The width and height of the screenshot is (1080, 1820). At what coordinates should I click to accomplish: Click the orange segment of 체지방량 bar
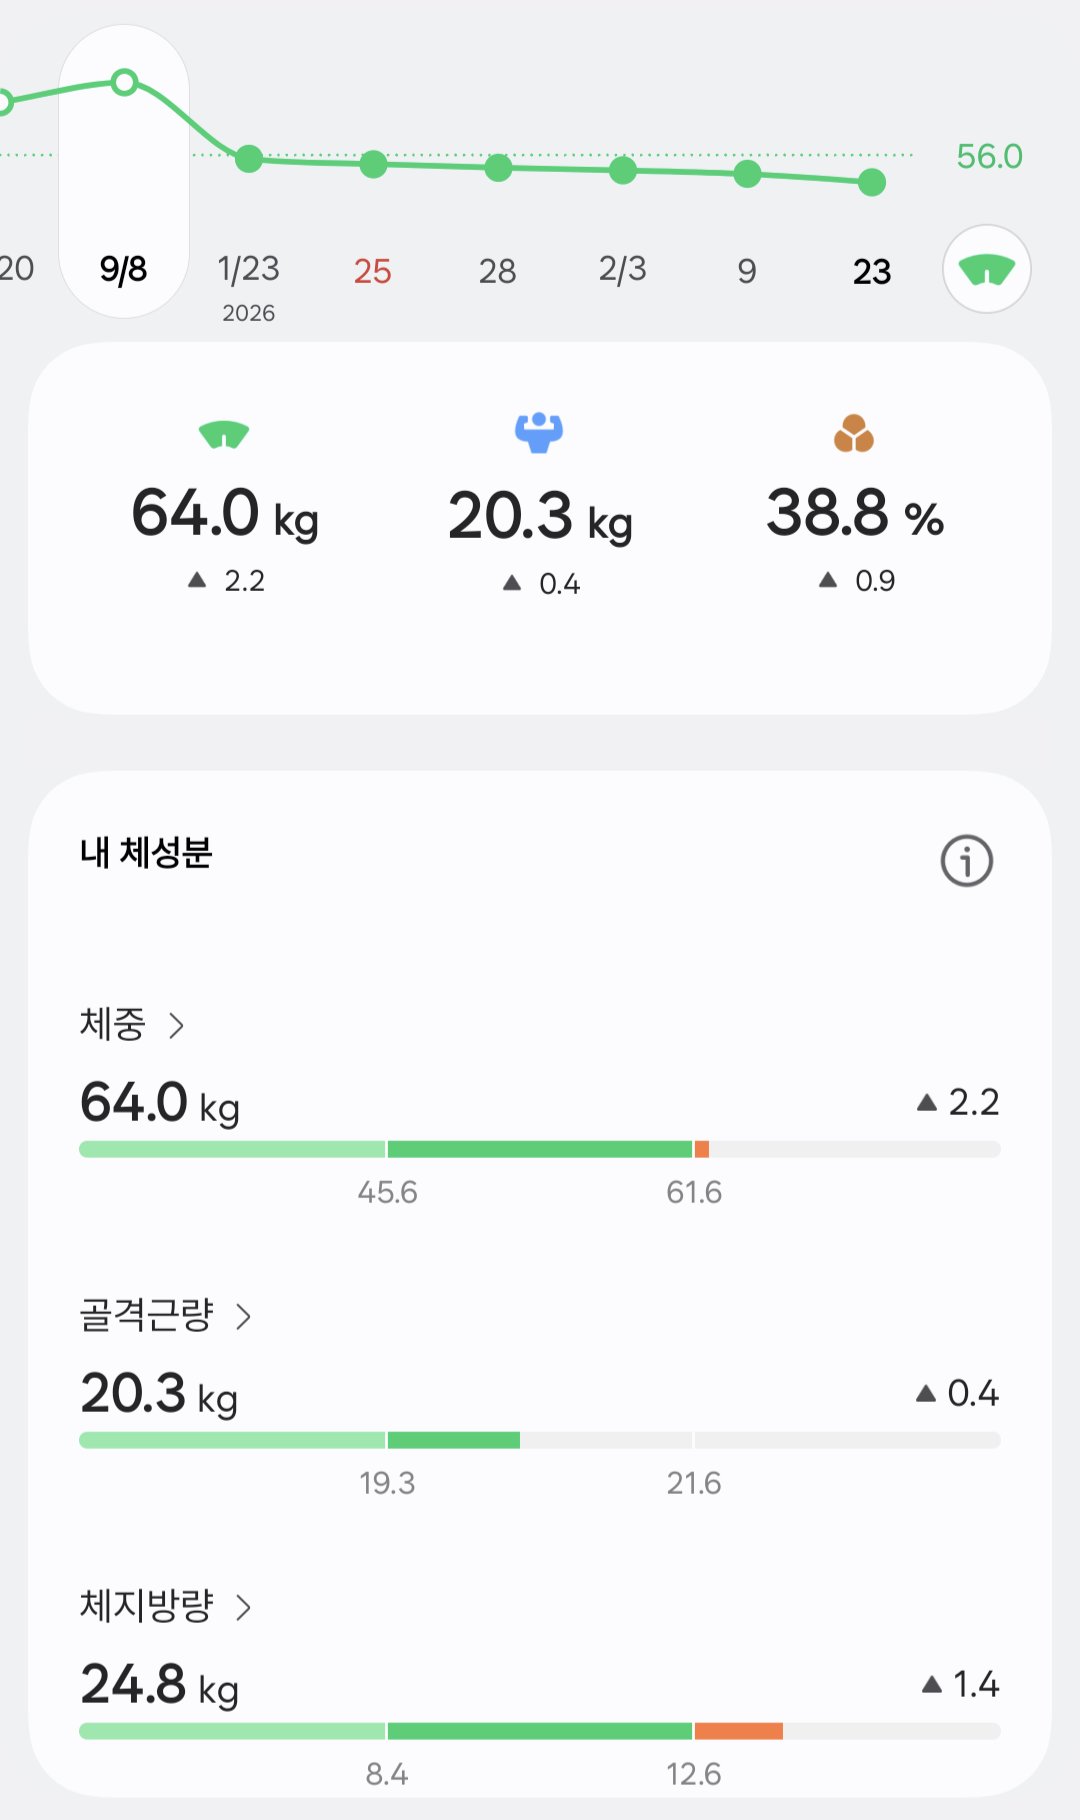click(x=738, y=1731)
